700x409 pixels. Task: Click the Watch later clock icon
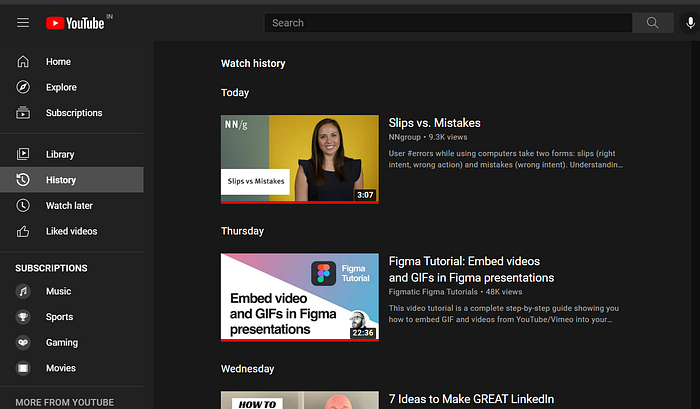[x=23, y=205]
